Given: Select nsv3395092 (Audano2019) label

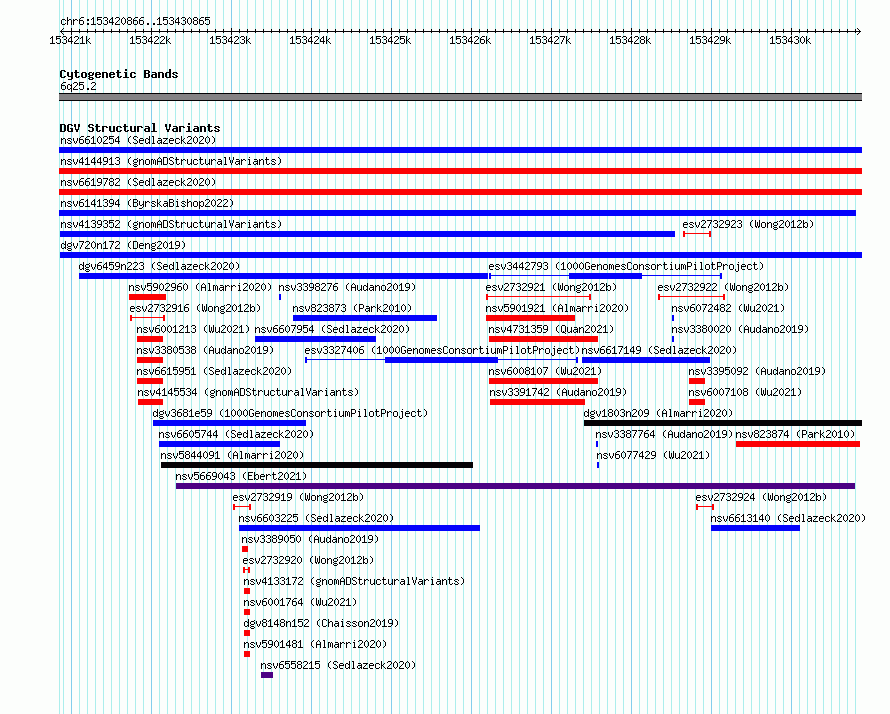Looking at the screenshot, I should tap(757, 371).
